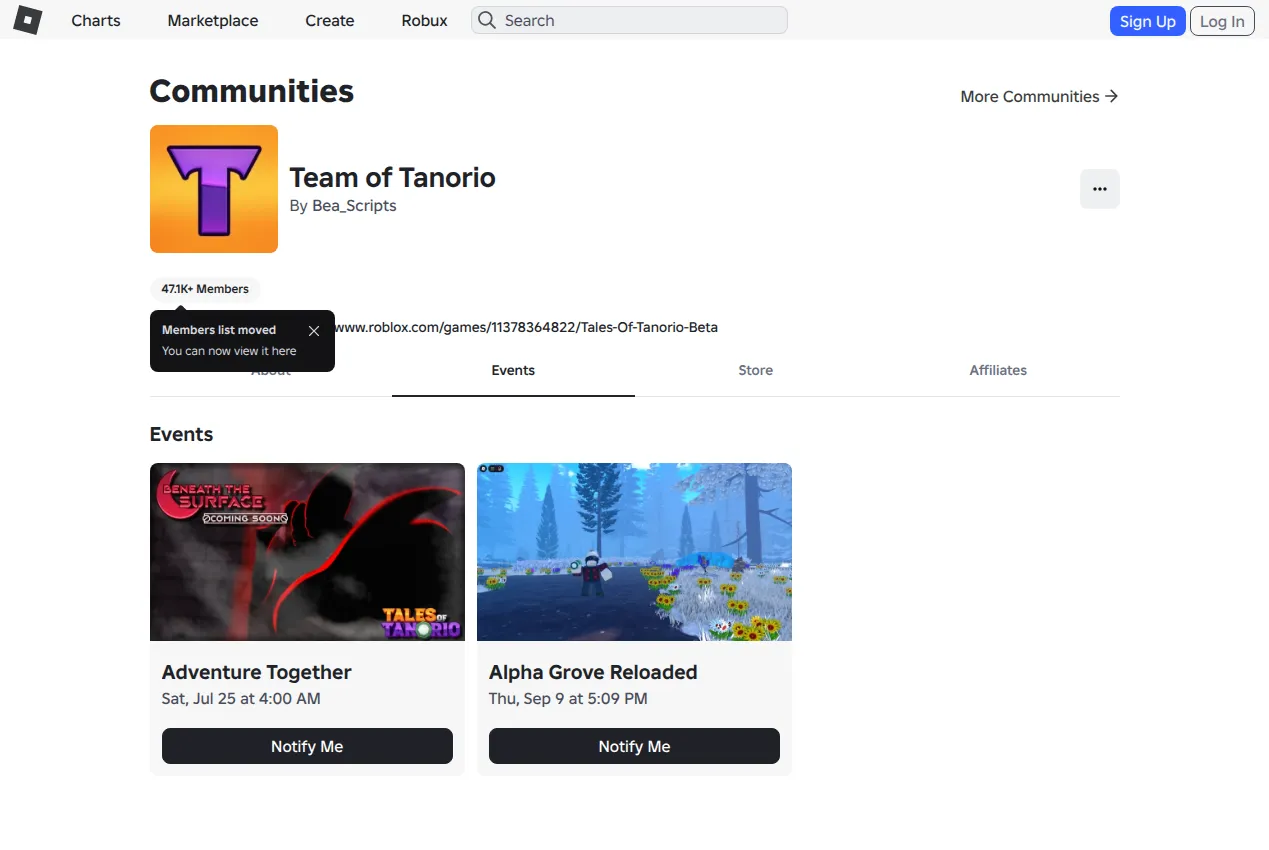This screenshot has height=850, width=1269.
Task: Click the Thu, Sep 9 at 5:09 PM date
Action: 568,699
